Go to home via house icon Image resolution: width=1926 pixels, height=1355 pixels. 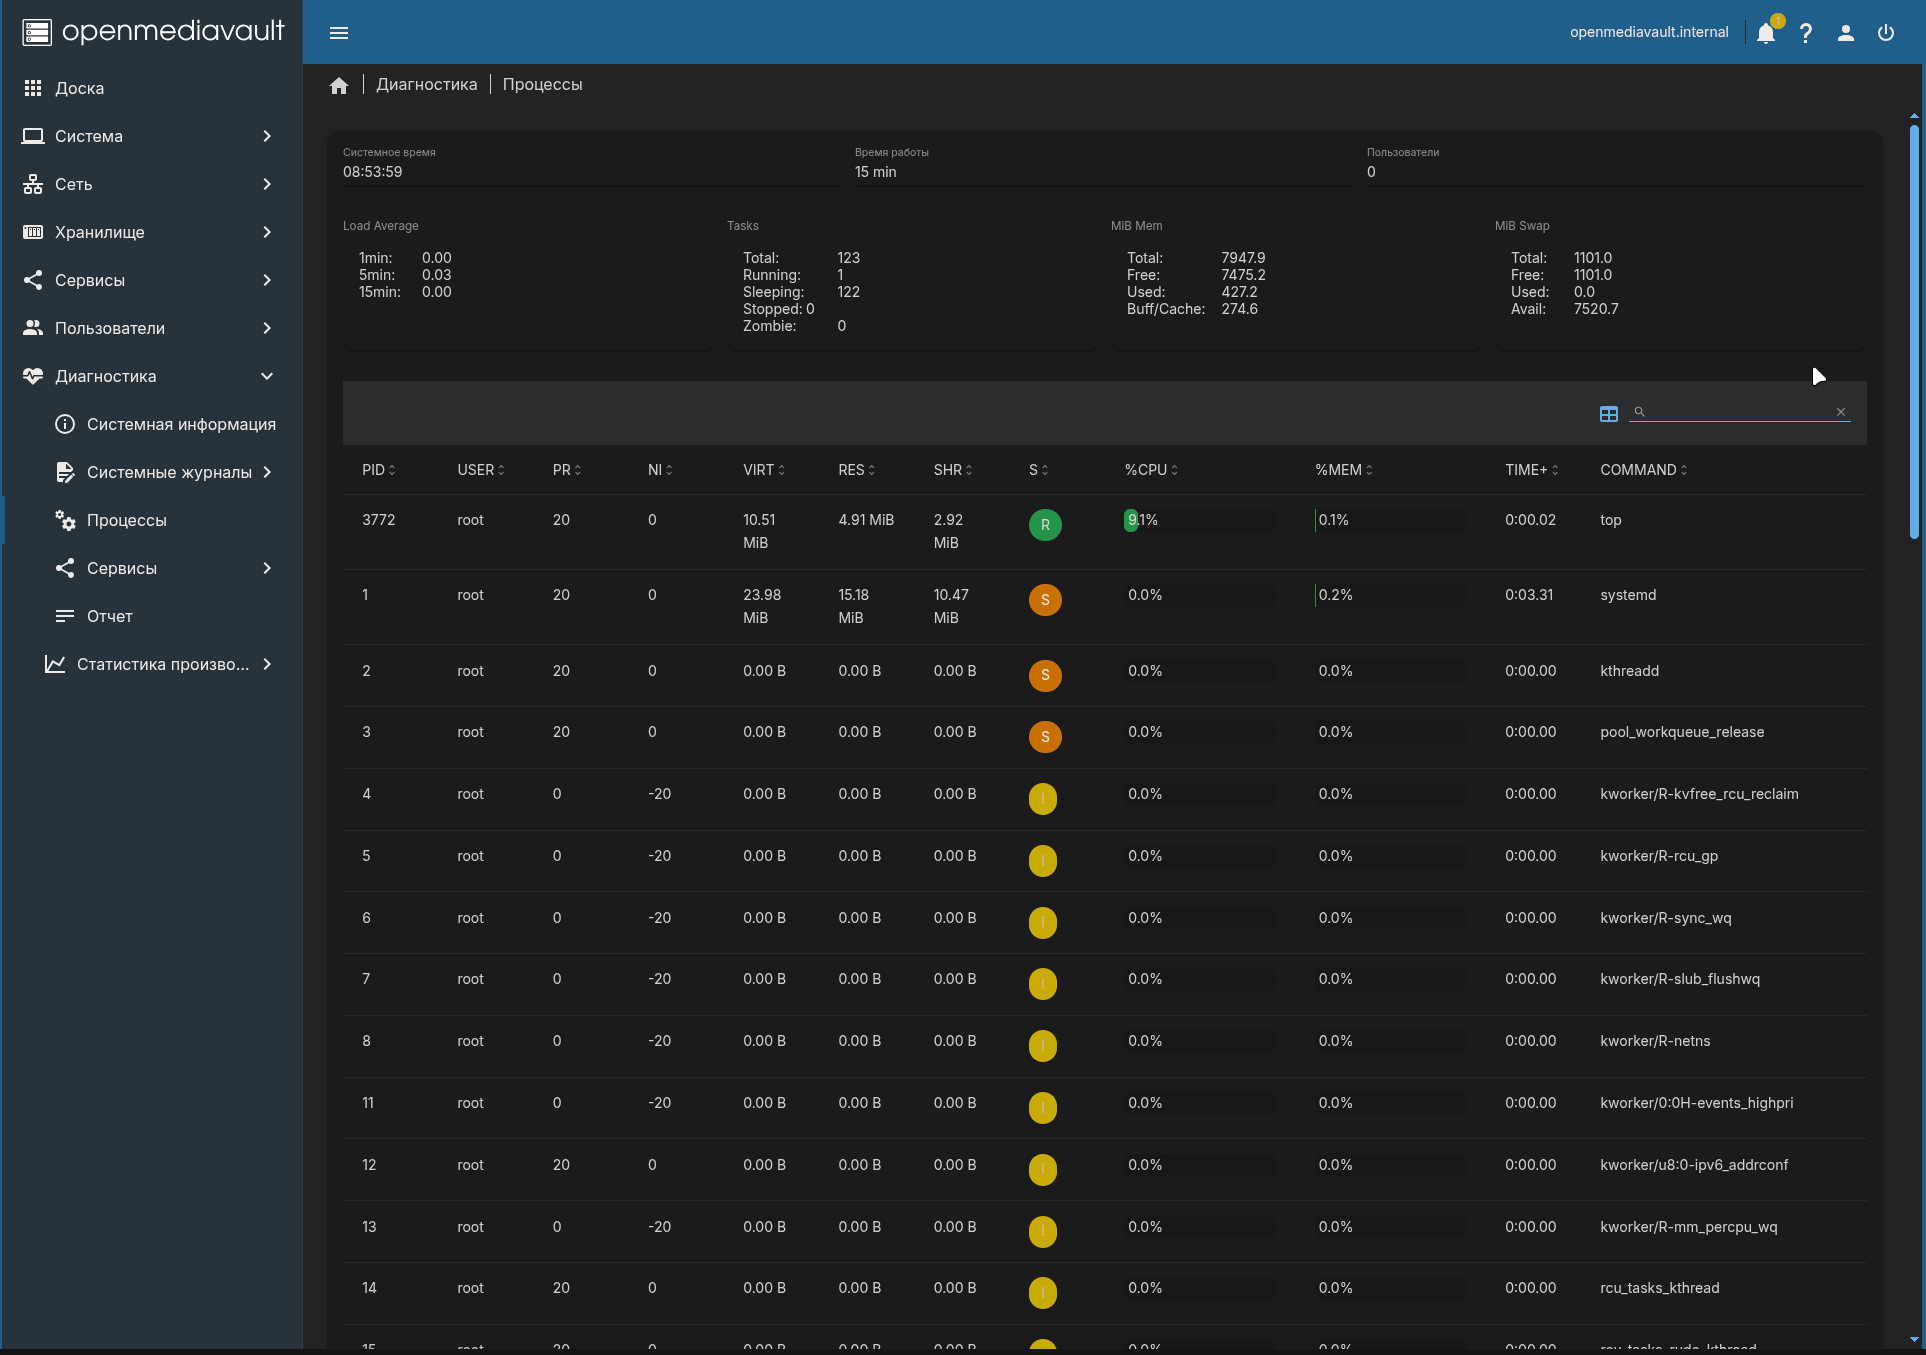(339, 85)
